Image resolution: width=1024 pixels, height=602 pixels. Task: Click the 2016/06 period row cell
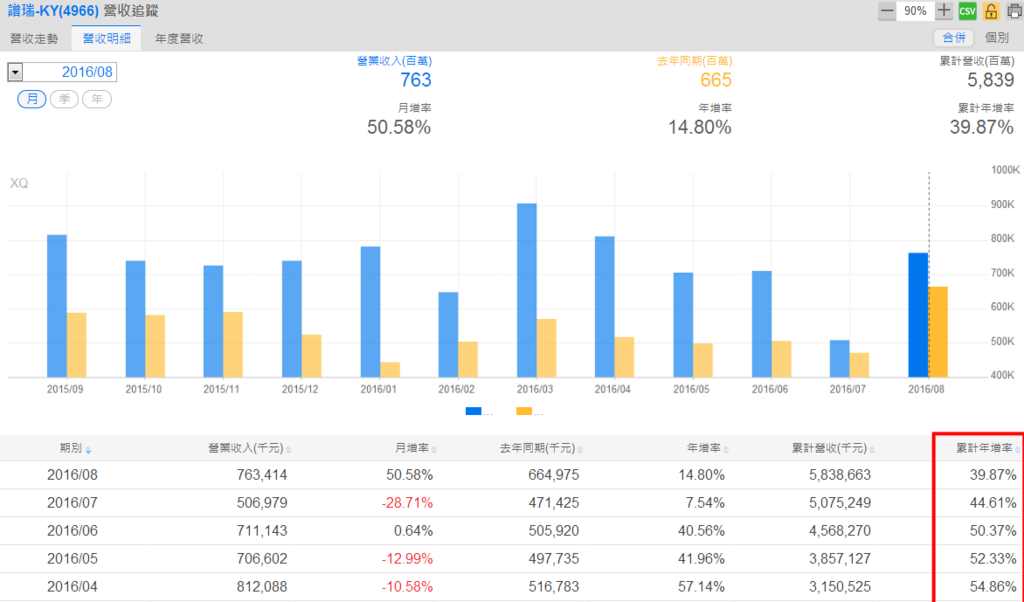pyautogui.click(x=72, y=531)
